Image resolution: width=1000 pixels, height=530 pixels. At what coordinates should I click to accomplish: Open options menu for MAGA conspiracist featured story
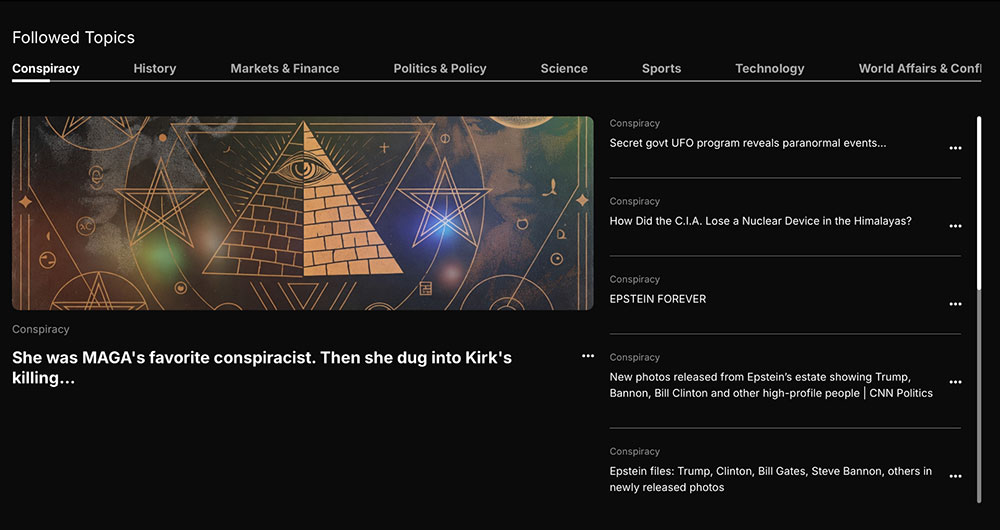pyautogui.click(x=588, y=356)
